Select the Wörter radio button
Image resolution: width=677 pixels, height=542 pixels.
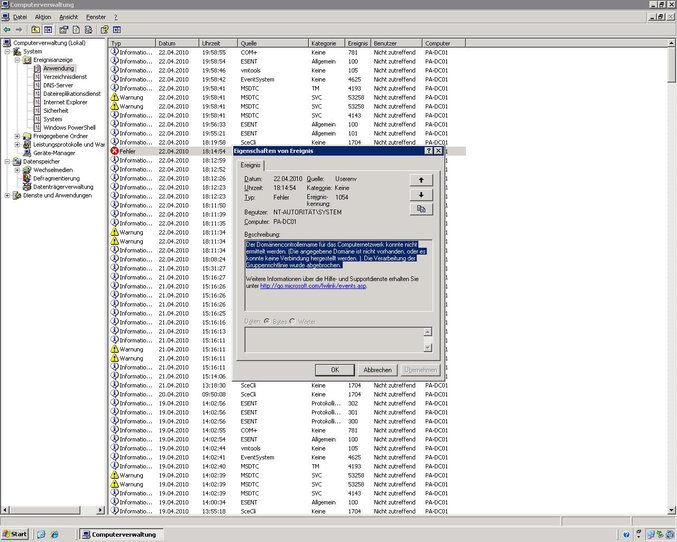[292, 321]
